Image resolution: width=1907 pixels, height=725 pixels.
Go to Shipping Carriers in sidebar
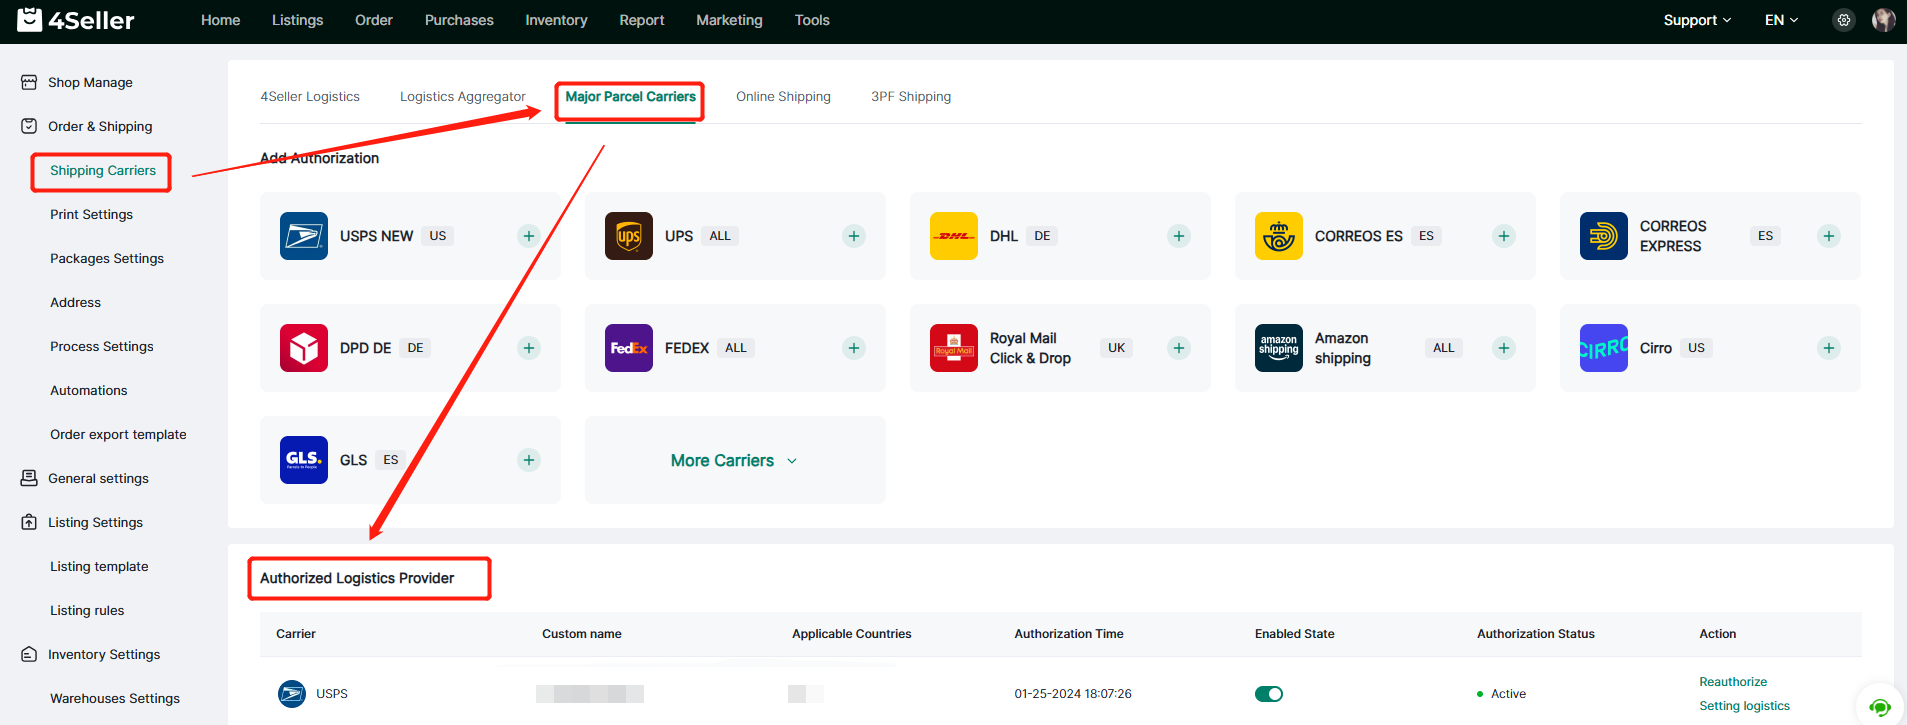(x=103, y=170)
